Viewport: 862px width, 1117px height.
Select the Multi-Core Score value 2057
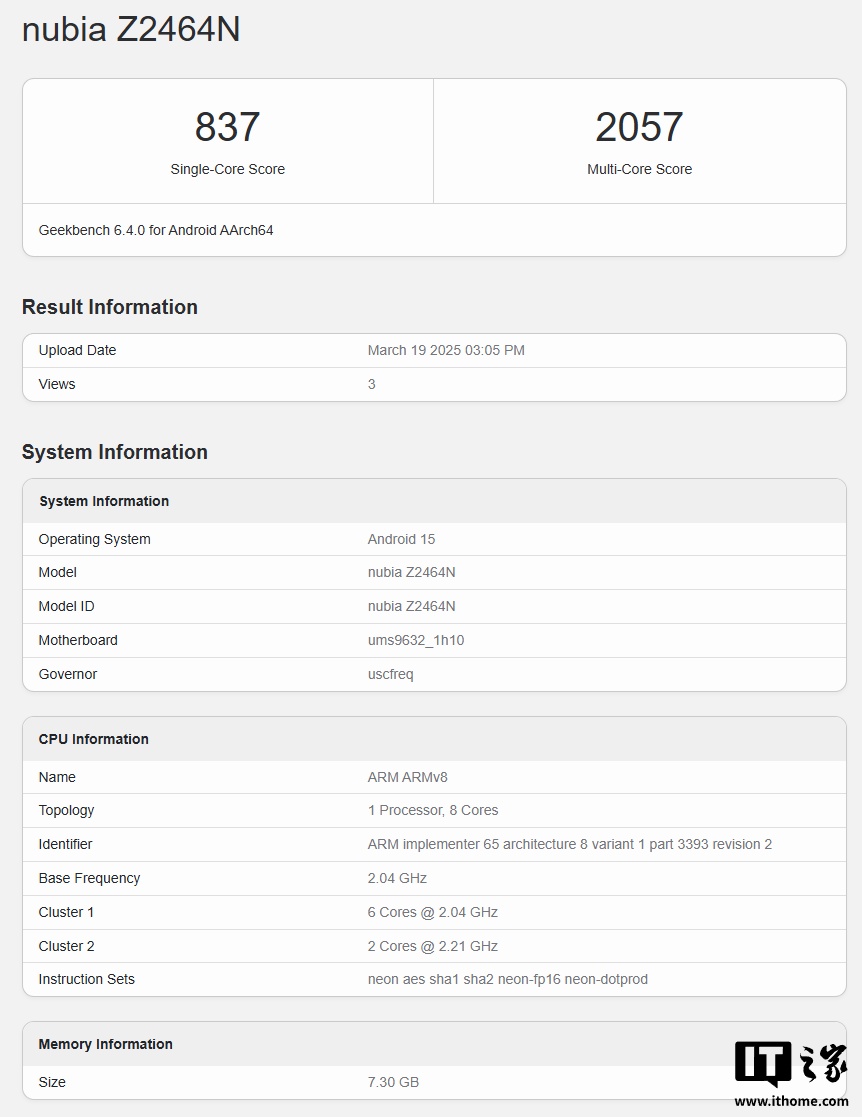pyautogui.click(x=640, y=126)
